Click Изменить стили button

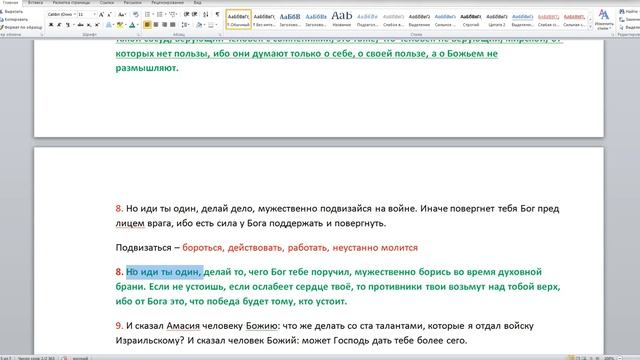point(604,20)
